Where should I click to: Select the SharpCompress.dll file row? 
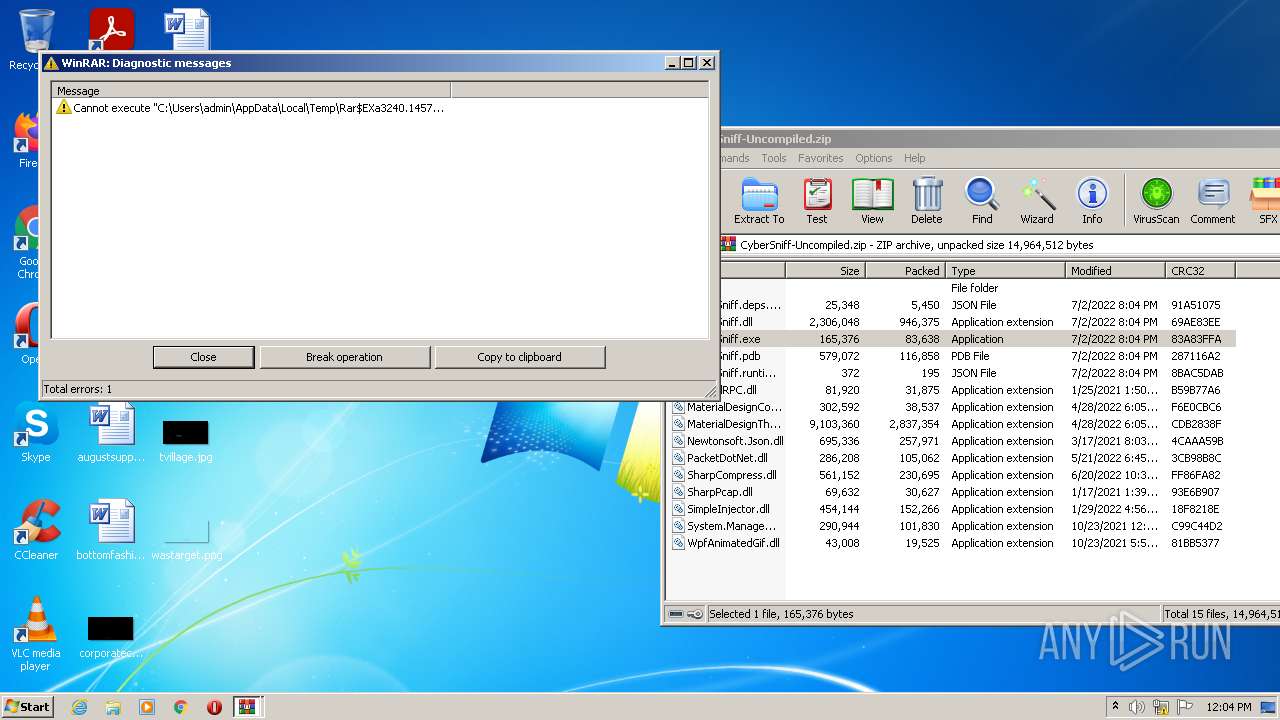(x=952, y=475)
